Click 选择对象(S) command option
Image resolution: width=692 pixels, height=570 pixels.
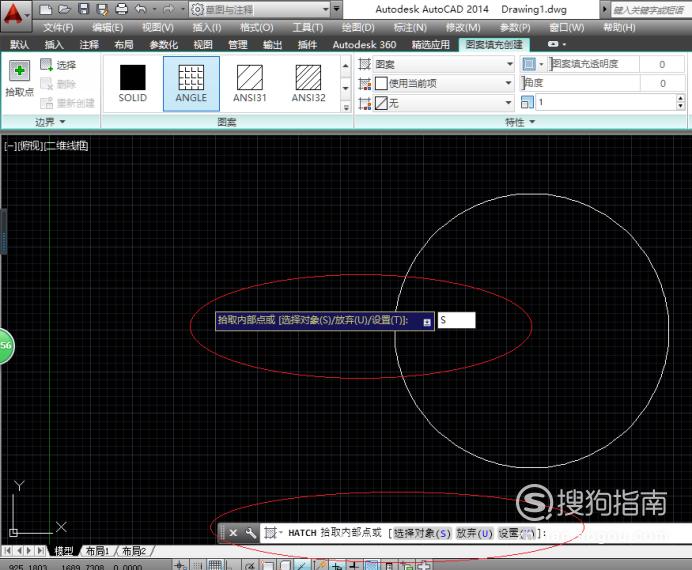tap(422, 533)
